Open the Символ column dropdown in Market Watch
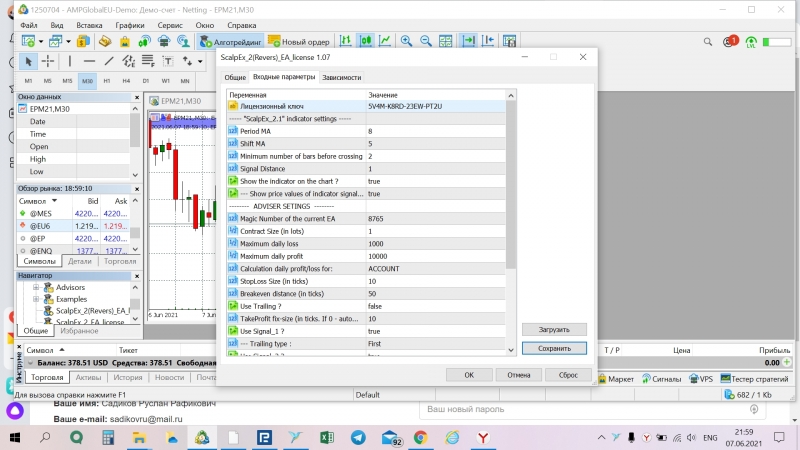 (54, 201)
